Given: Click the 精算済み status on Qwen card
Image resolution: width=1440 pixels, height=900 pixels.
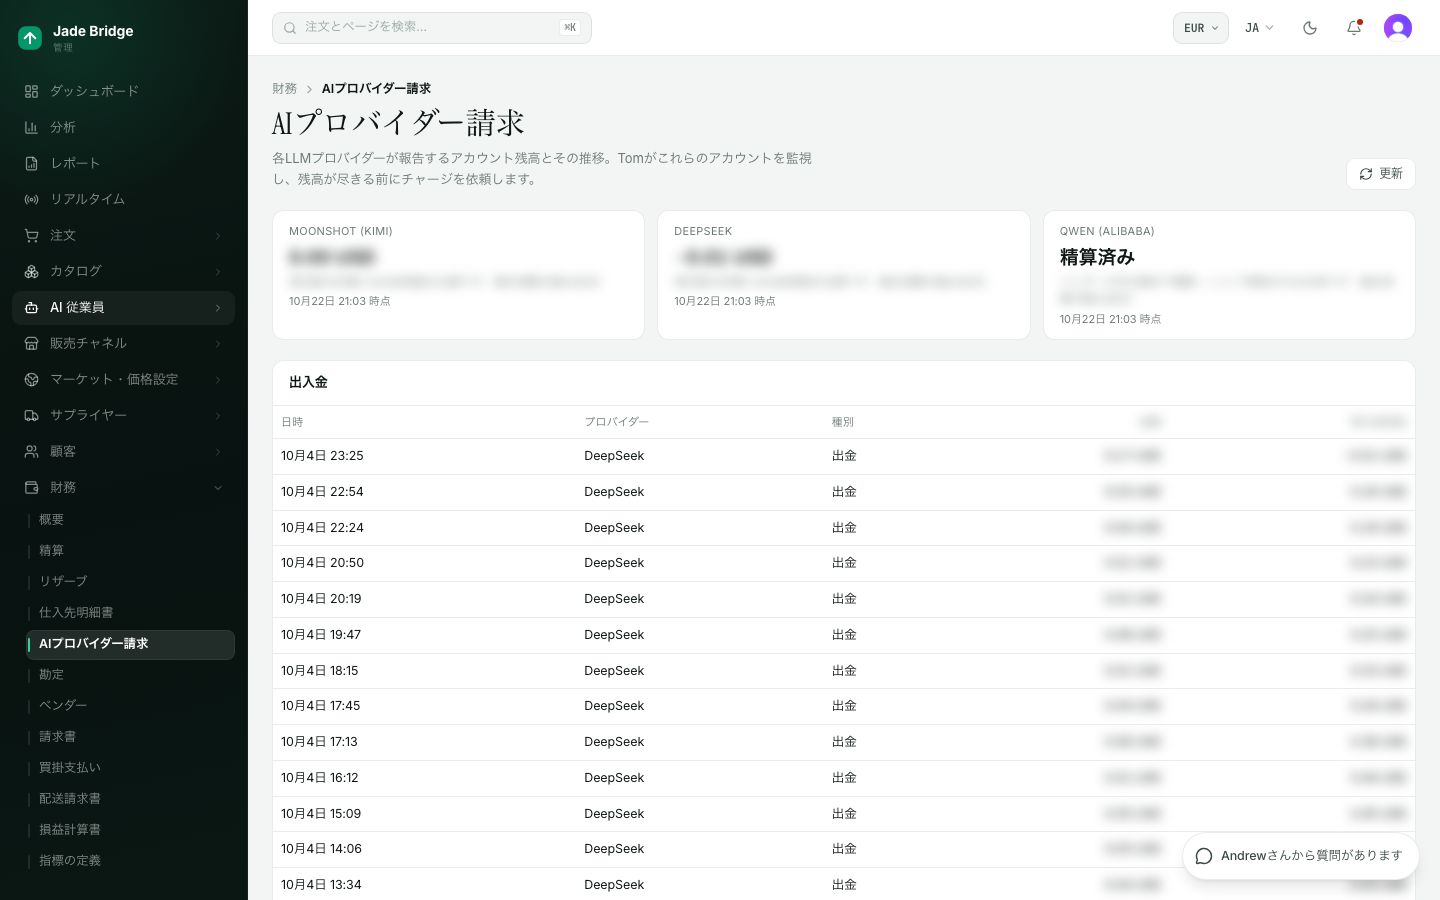Looking at the screenshot, I should coord(1097,257).
